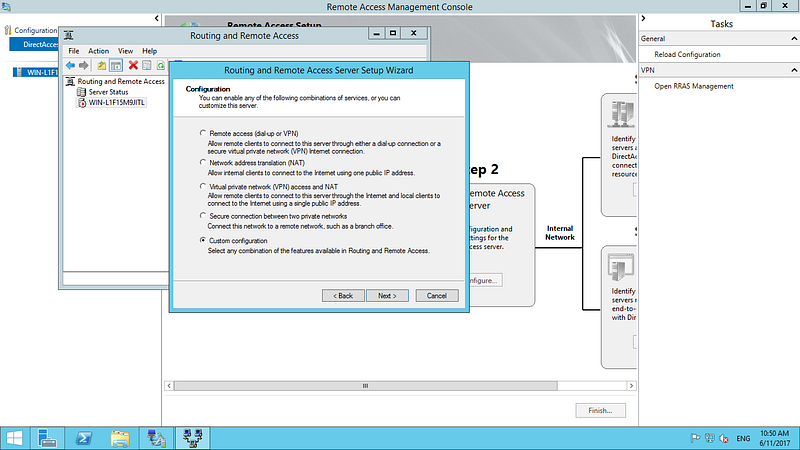Viewport: 800px width, 450px height.
Task: Open the Help menu
Action: coord(149,51)
